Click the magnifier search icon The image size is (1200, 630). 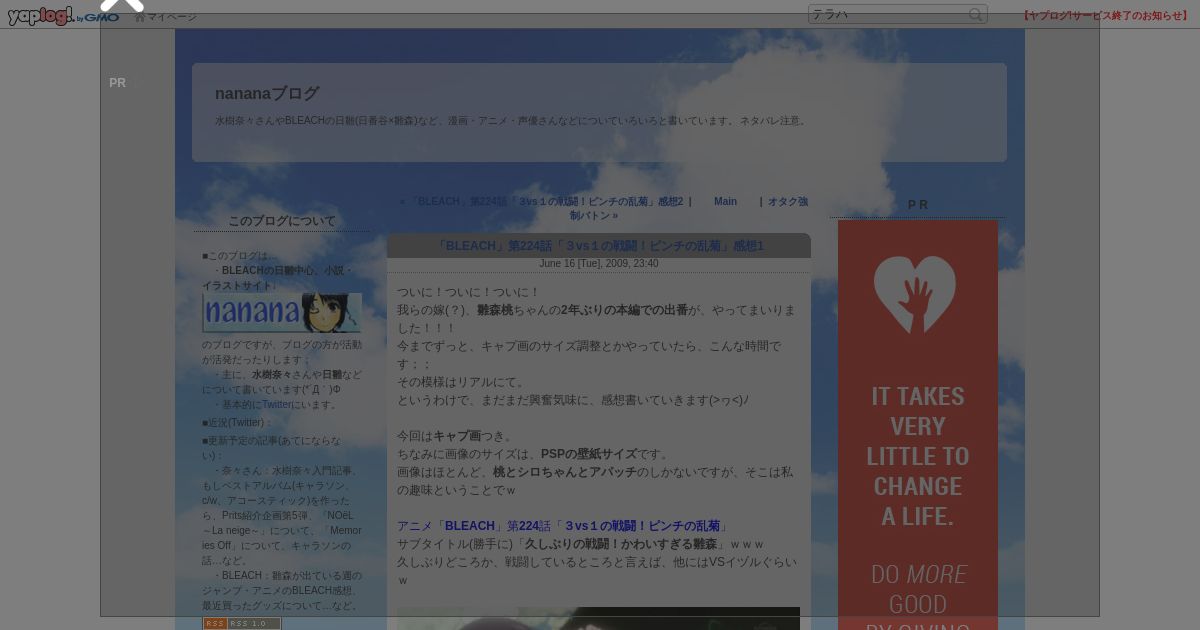[976, 14]
